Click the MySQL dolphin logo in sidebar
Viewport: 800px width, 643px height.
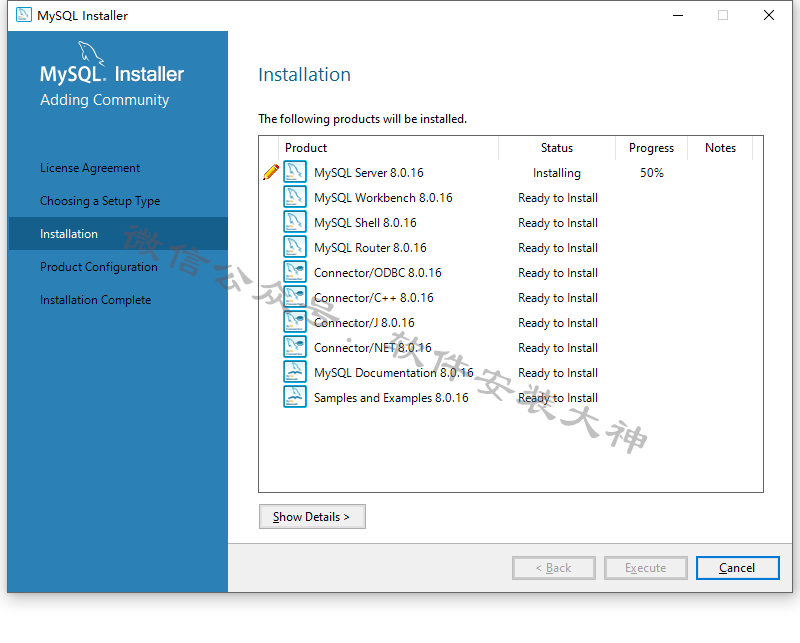click(x=91, y=53)
